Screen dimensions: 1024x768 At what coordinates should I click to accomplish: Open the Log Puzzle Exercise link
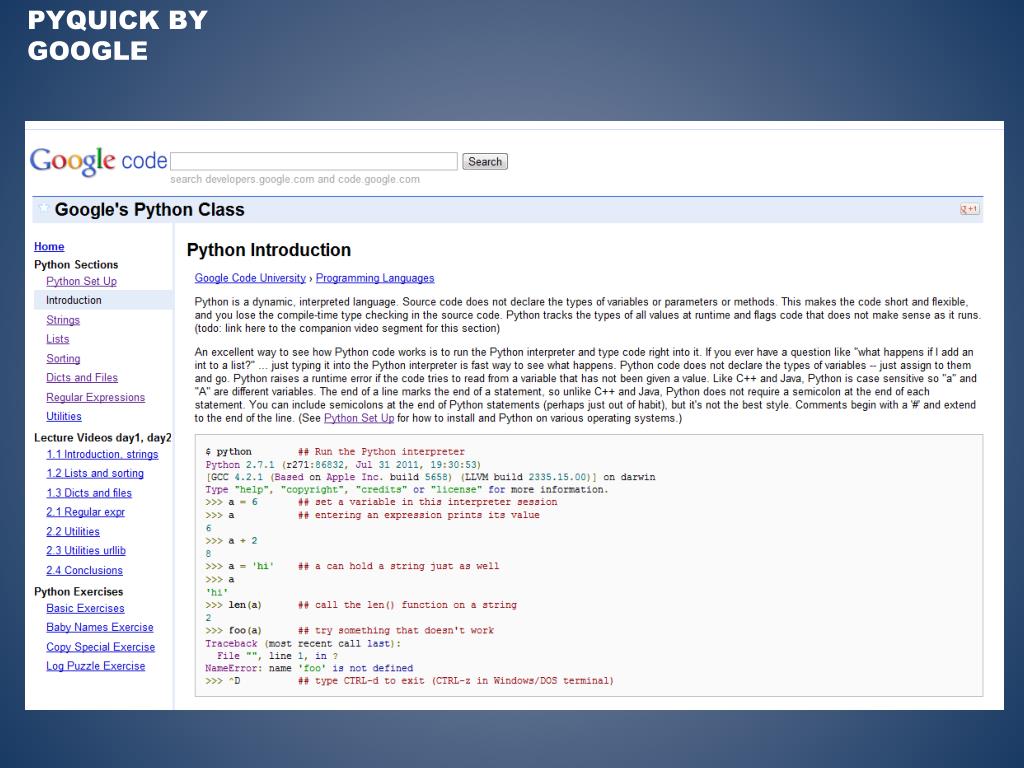point(96,665)
